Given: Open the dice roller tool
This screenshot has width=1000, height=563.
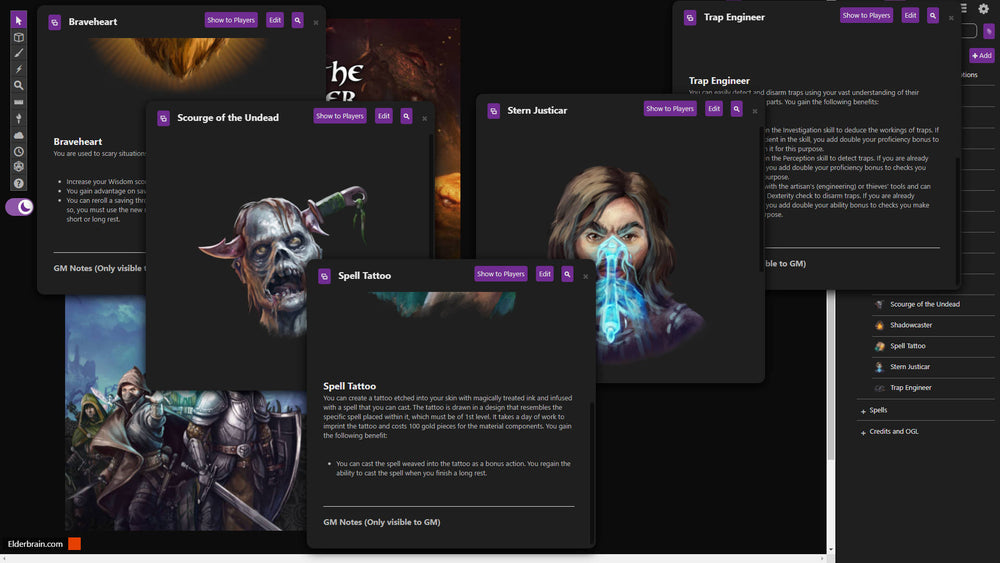Looking at the screenshot, I should 18,167.
